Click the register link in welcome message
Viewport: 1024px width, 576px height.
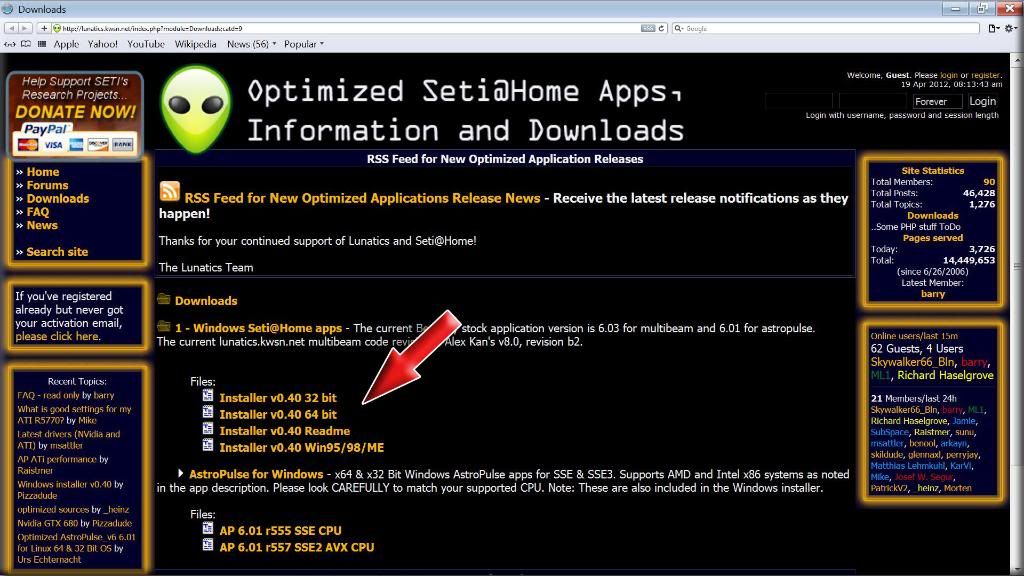coord(985,75)
